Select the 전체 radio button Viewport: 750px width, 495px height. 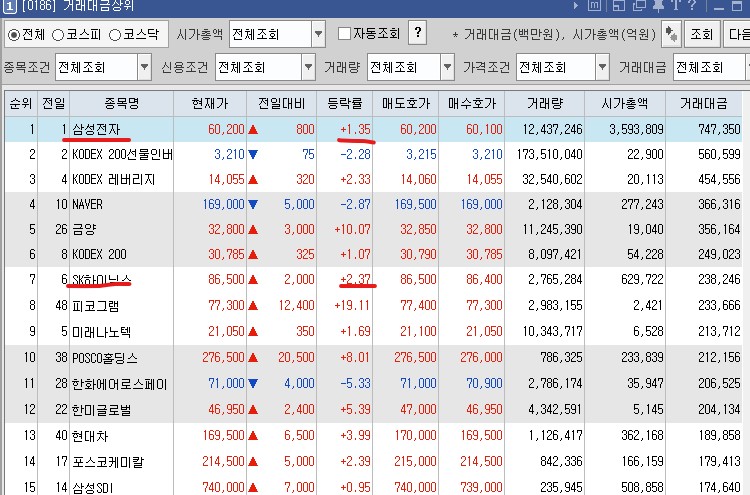pyautogui.click(x=14, y=35)
